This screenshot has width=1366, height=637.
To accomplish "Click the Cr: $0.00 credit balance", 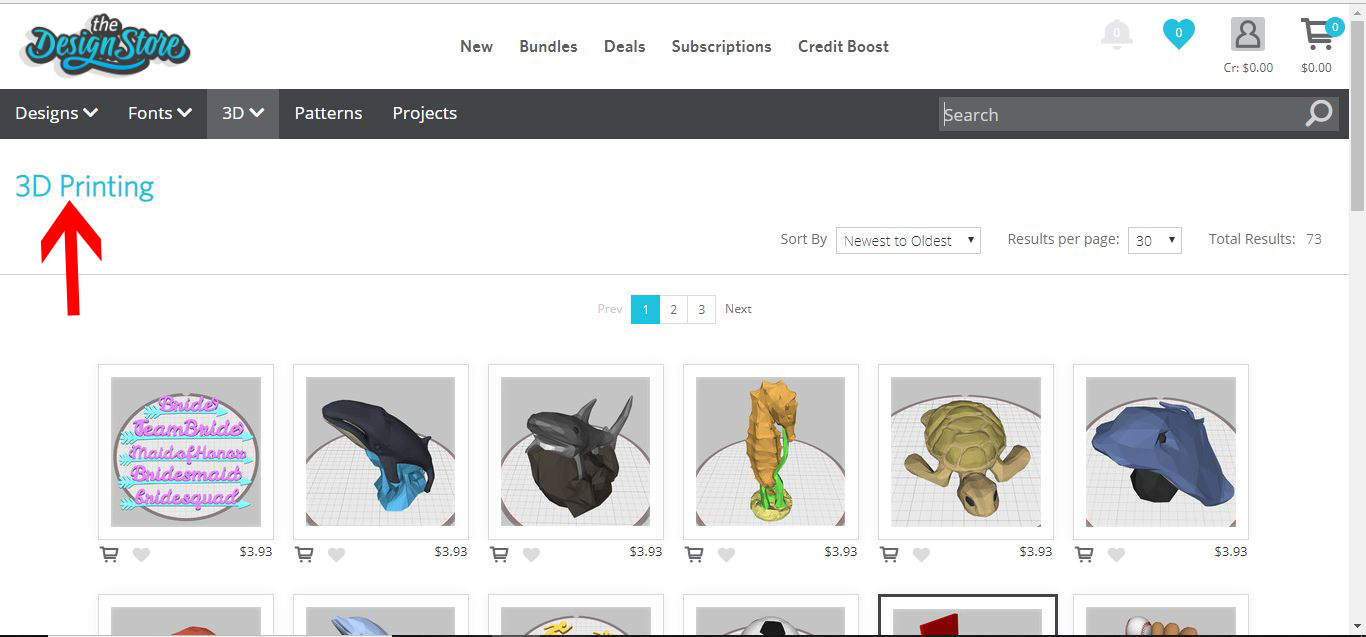I will click(x=1248, y=68).
